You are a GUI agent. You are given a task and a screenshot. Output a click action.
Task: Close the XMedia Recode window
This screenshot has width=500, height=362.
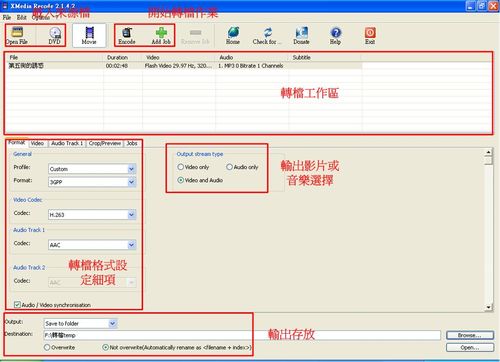[494, 6]
